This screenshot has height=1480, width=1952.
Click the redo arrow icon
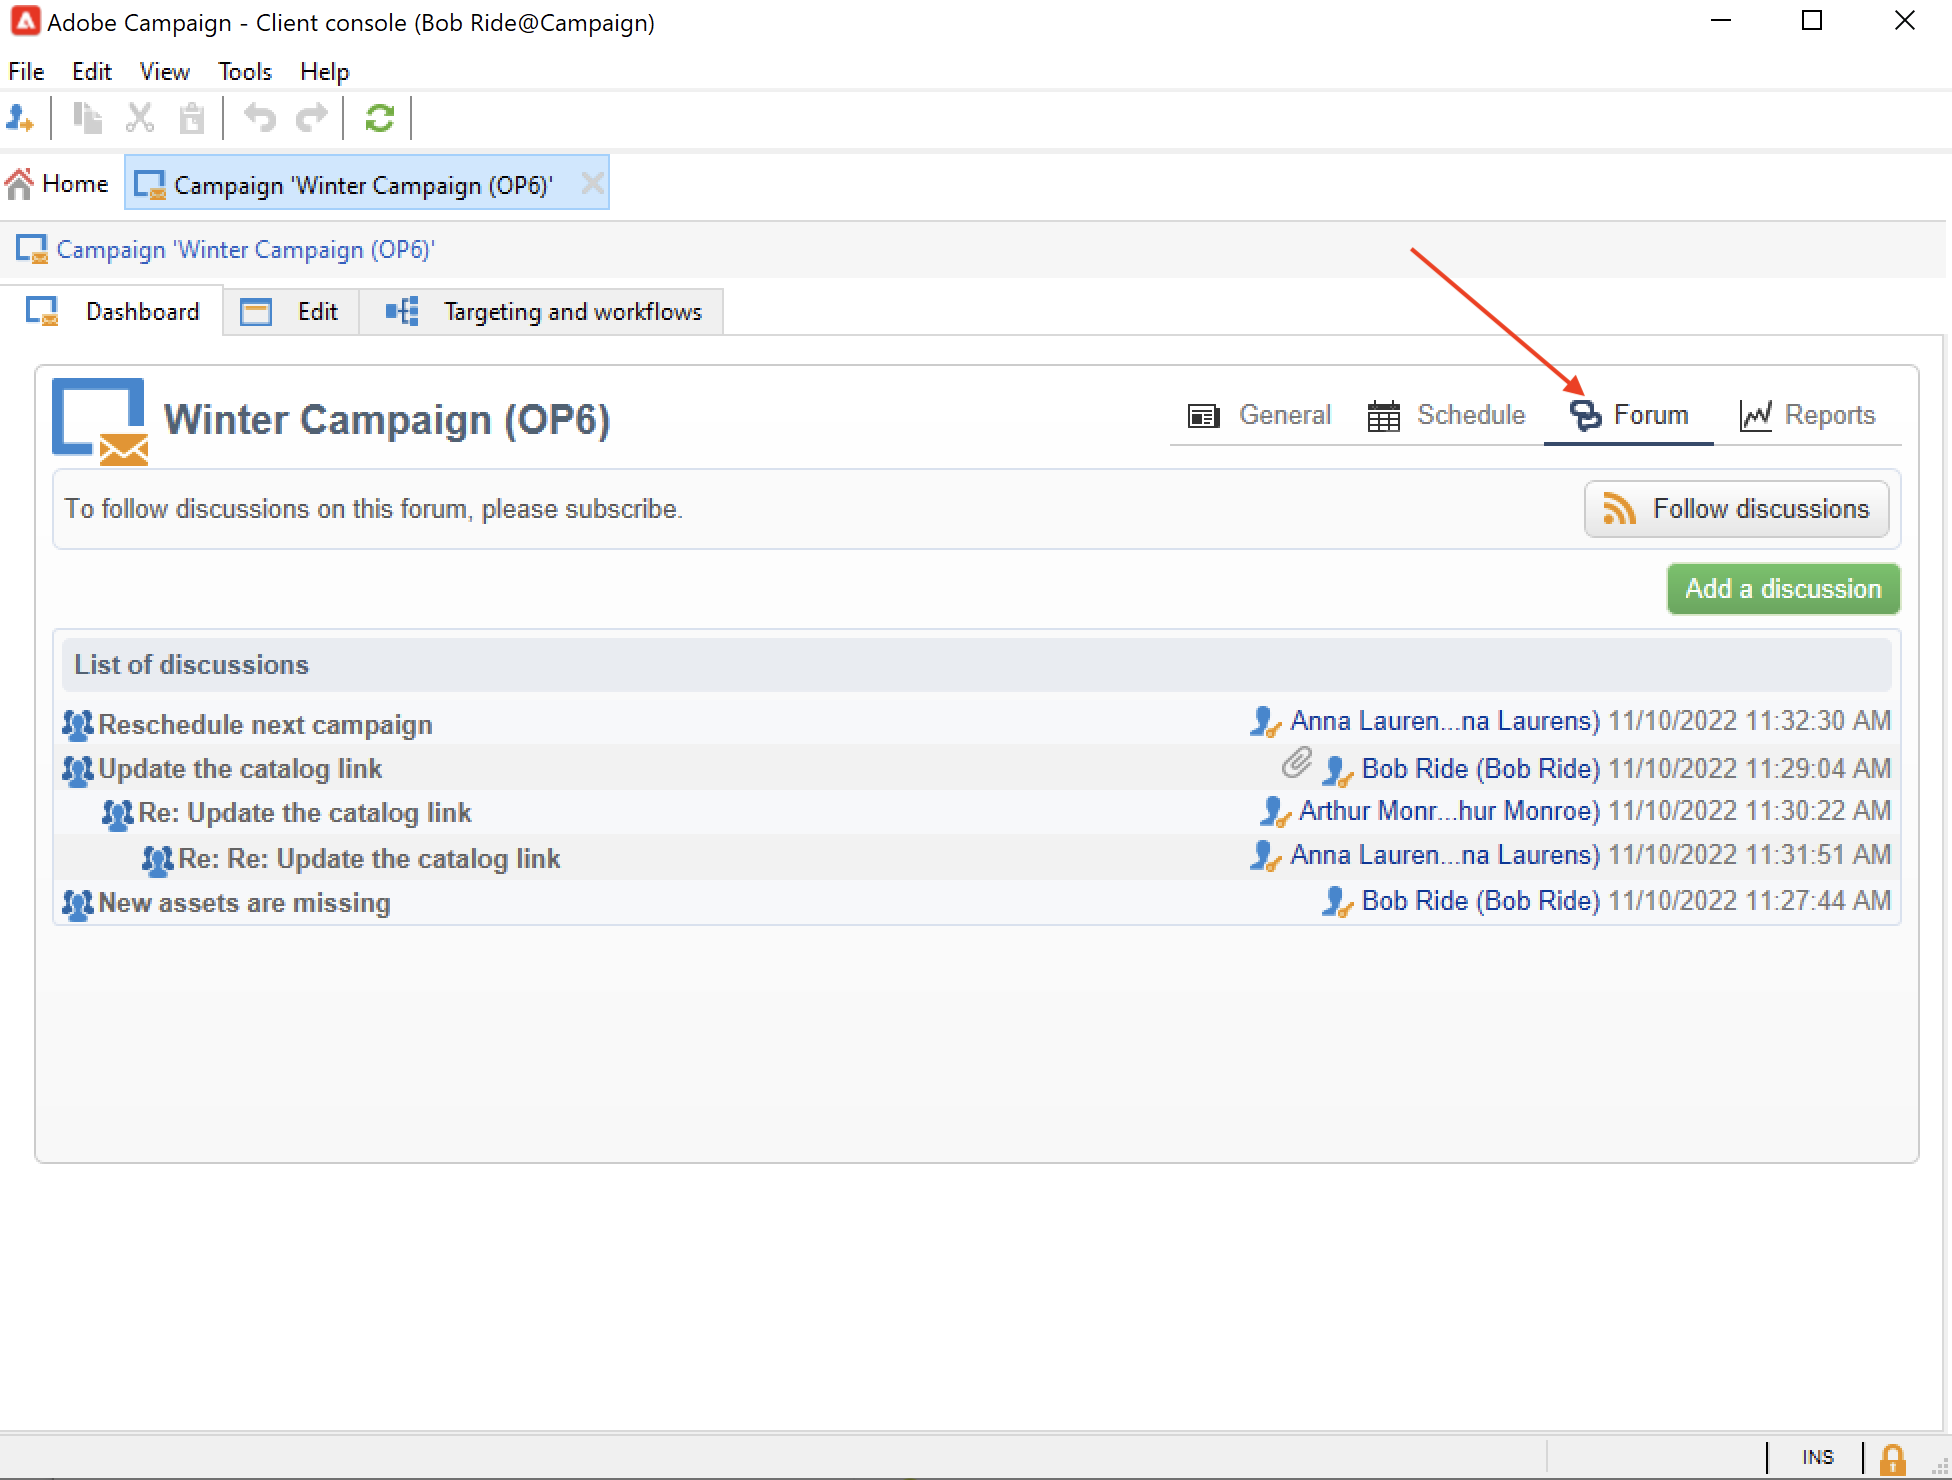coord(312,119)
